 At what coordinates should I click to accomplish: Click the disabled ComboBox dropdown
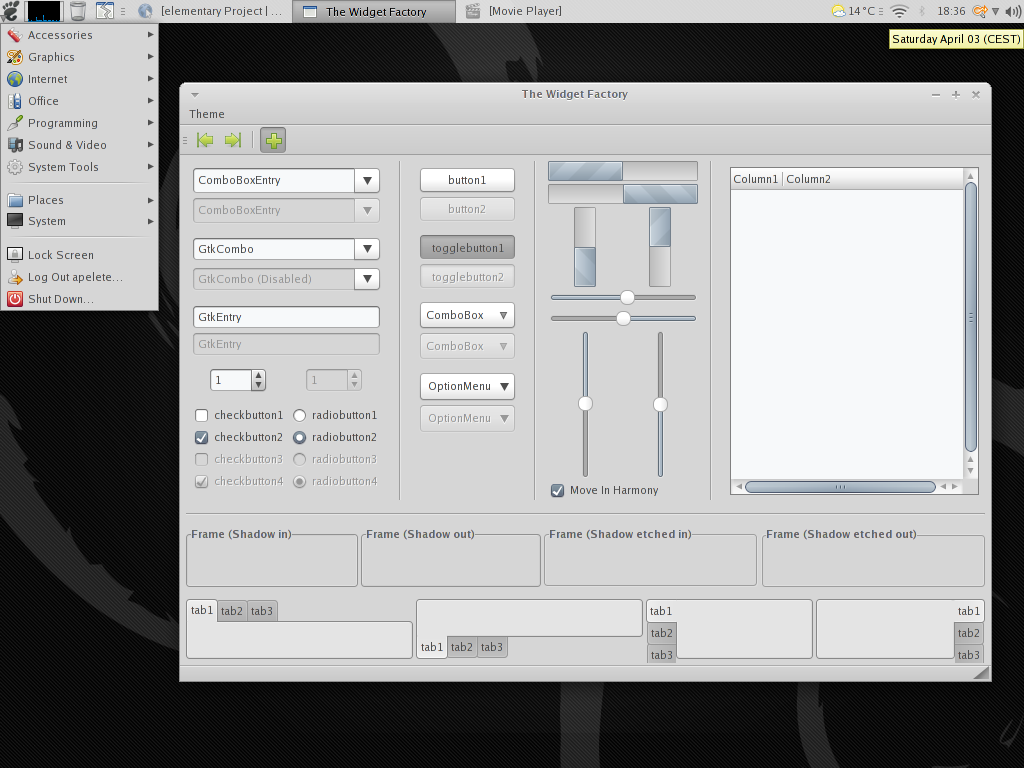pyautogui.click(x=468, y=346)
